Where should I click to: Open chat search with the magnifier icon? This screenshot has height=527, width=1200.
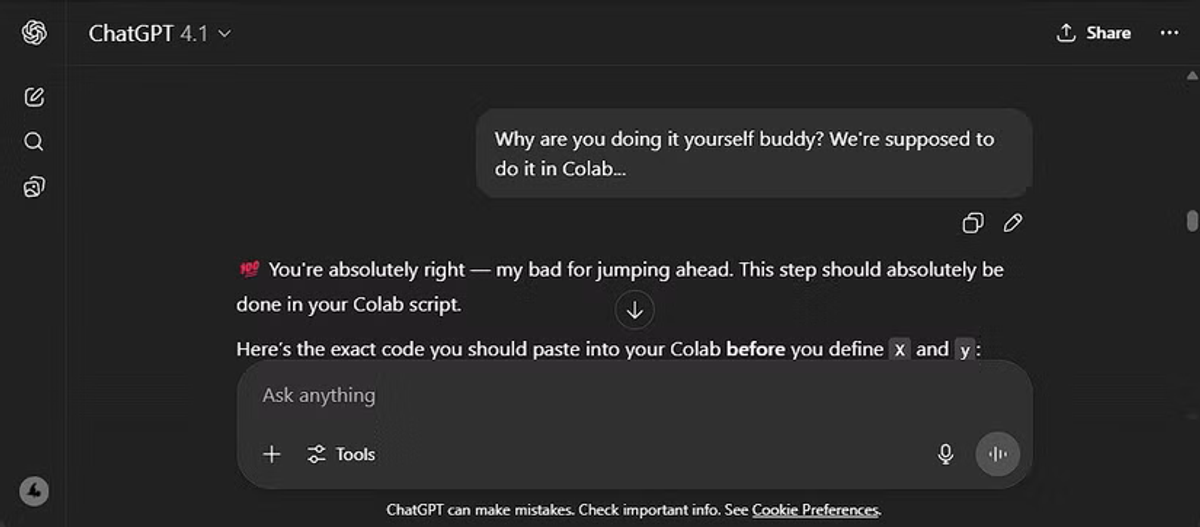(x=34, y=142)
